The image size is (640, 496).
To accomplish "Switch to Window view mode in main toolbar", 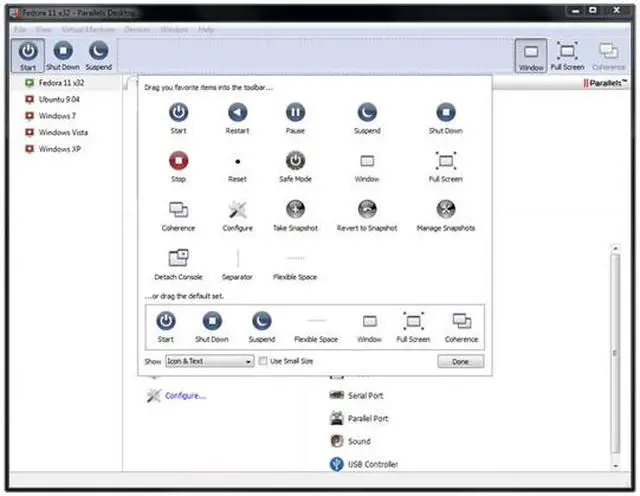I will pos(531,56).
